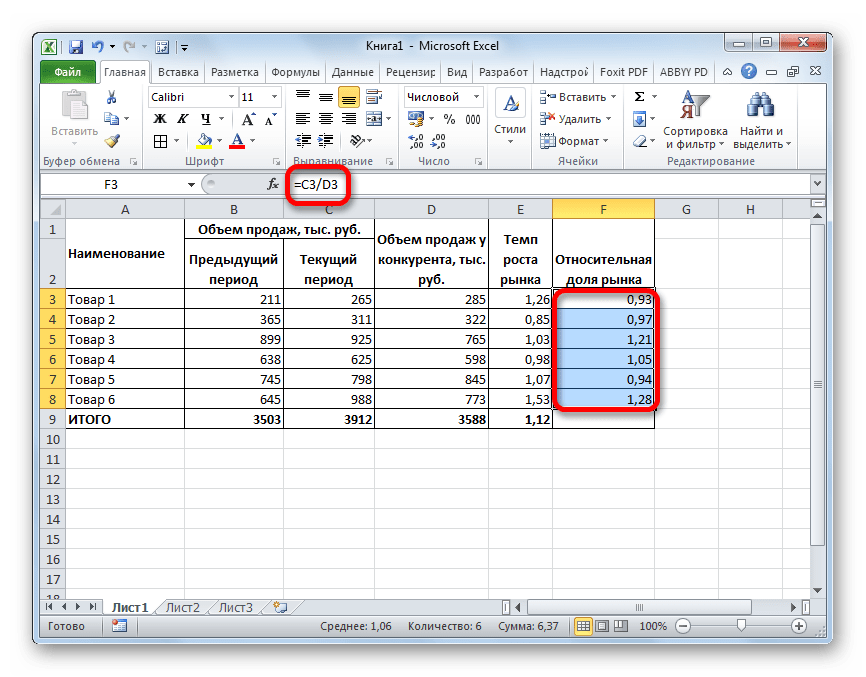Screen dimensions: 866x677
Task: Click the AutoSum sigma icon
Action: tap(640, 97)
